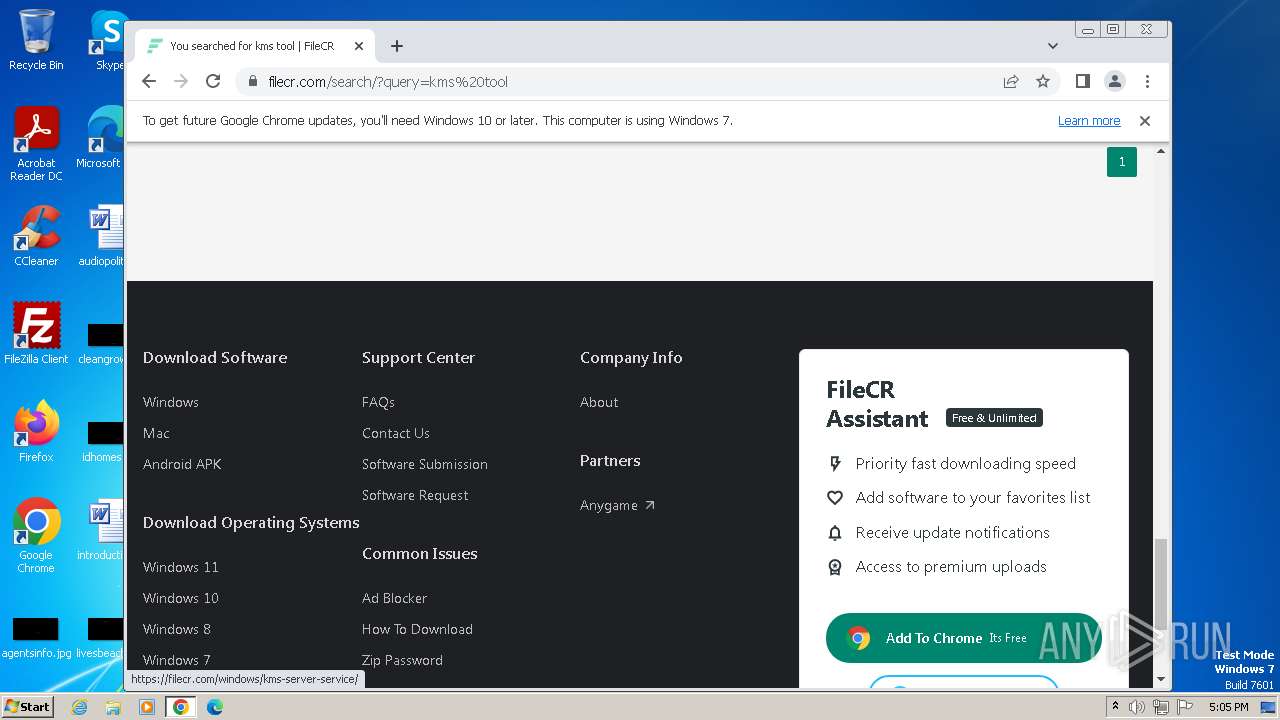This screenshot has width=1280, height=720.
Task: Click the lightning priority download icon
Action: [835, 463]
